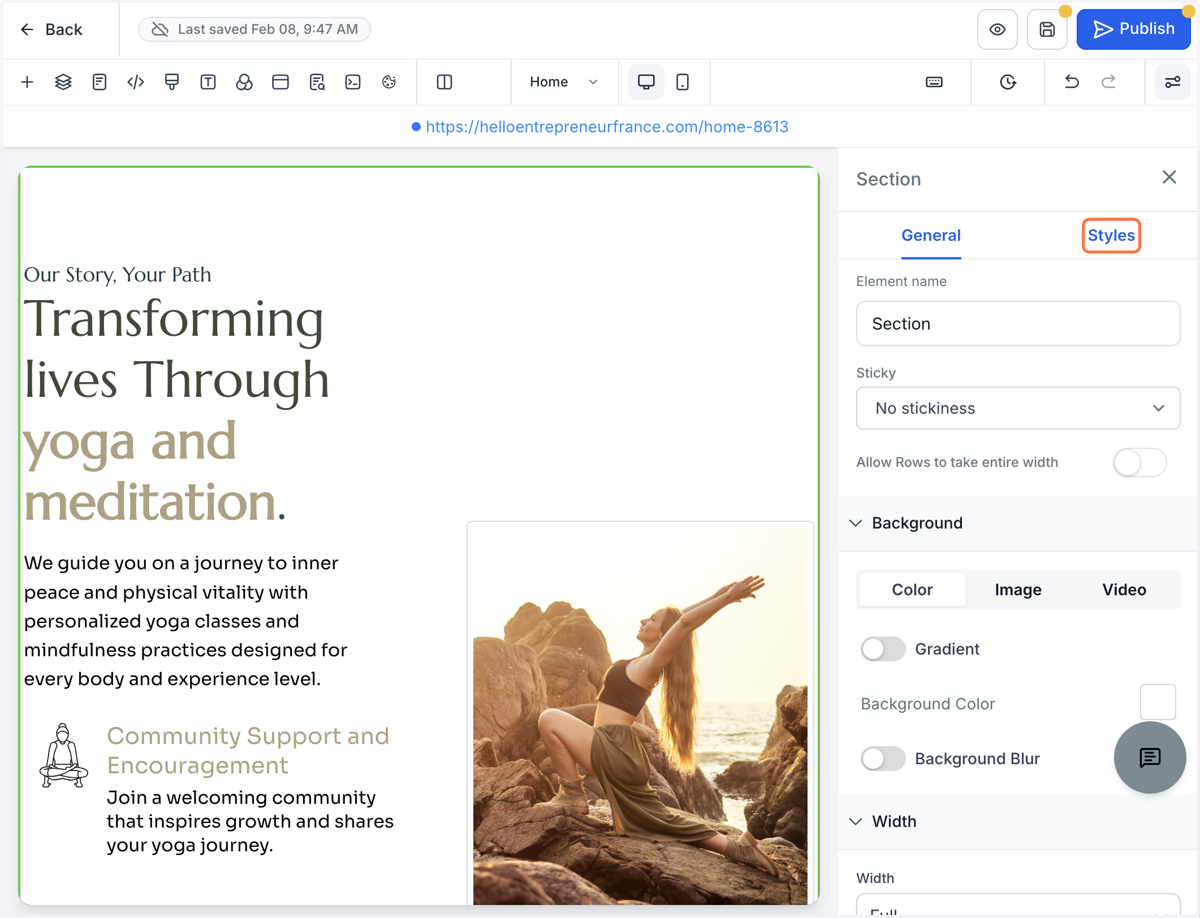Open the No stickiness dropdown
1200x918 pixels.
(1018, 408)
